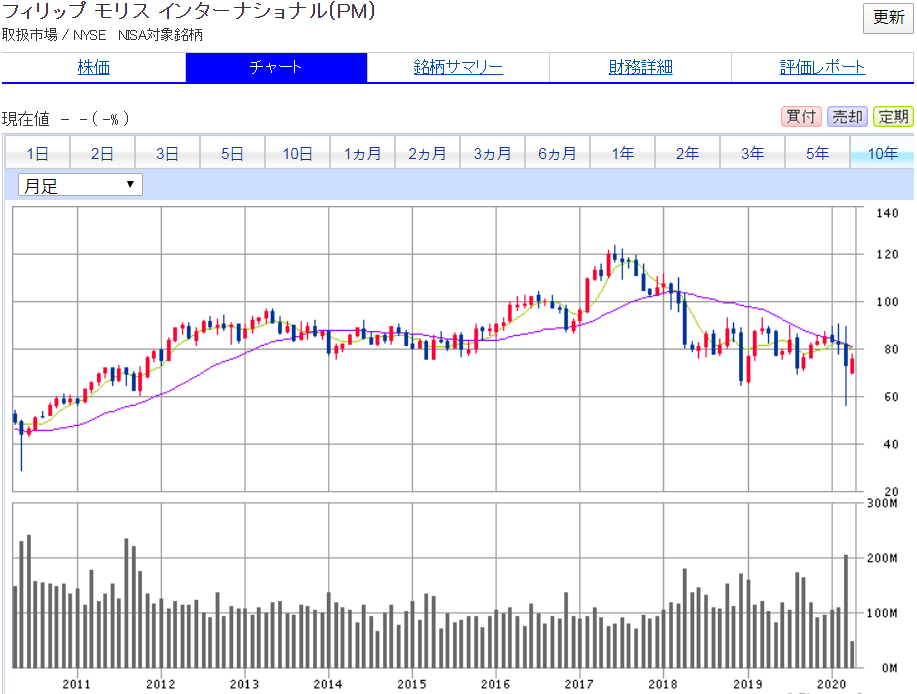Click the 取扱市場 / NYSE text
The width and height of the screenshot is (917, 694).
[x=54, y=35]
